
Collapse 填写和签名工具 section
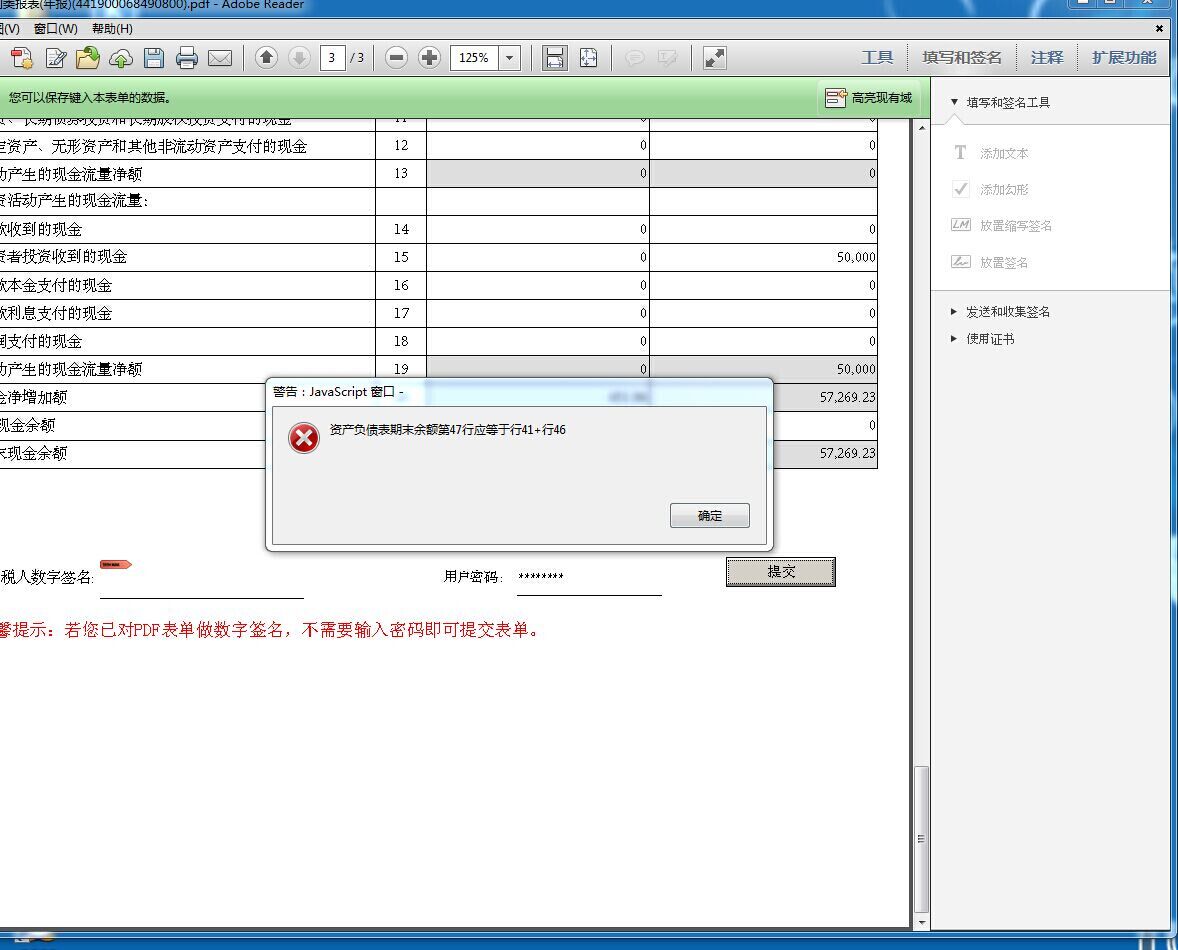pos(1000,102)
